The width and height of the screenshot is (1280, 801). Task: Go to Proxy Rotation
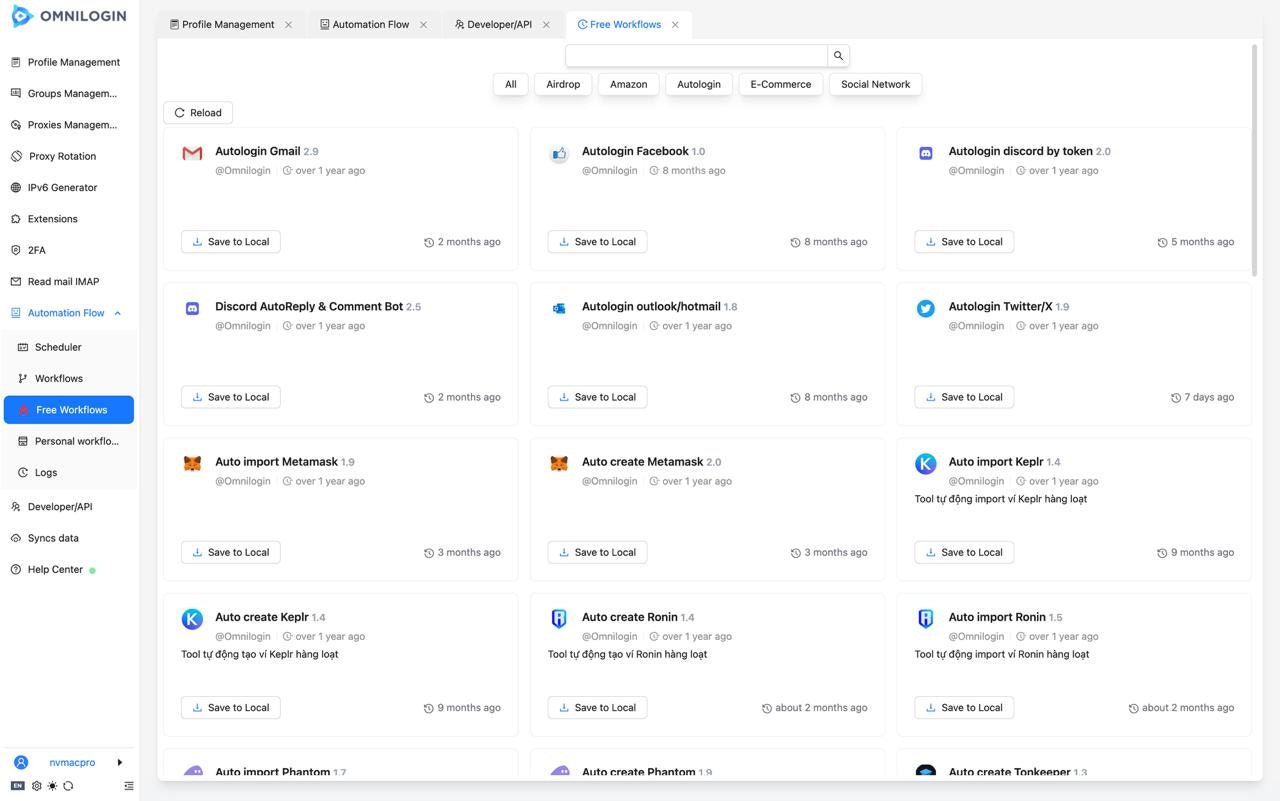(x=69, y=156)
